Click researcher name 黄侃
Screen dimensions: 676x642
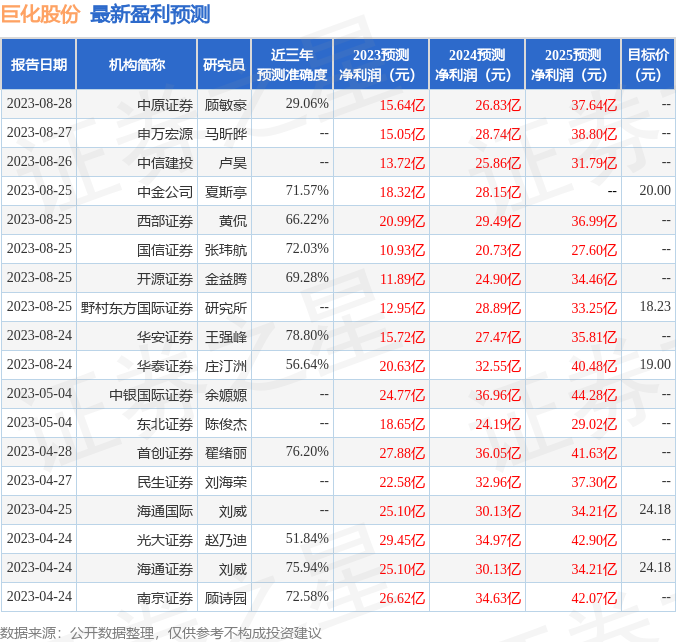pyautogui.click(x=233, y=221)
